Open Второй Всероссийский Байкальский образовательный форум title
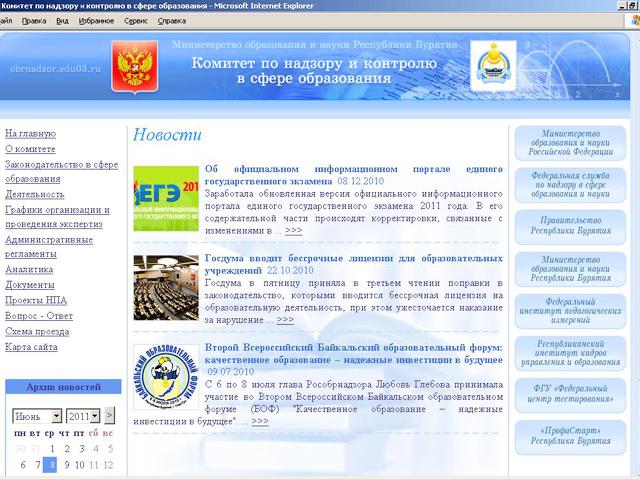 click(x=353, y=353)
